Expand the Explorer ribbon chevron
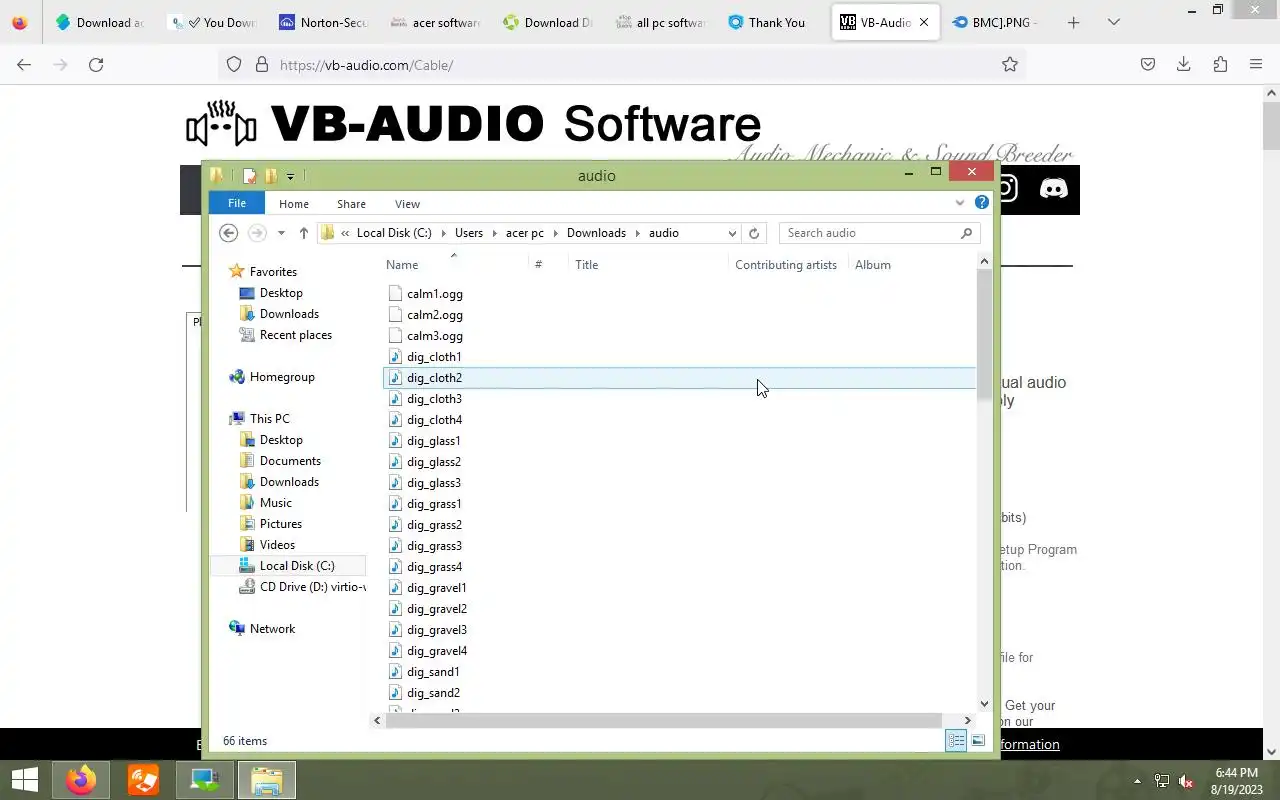 tap(960, 203)
